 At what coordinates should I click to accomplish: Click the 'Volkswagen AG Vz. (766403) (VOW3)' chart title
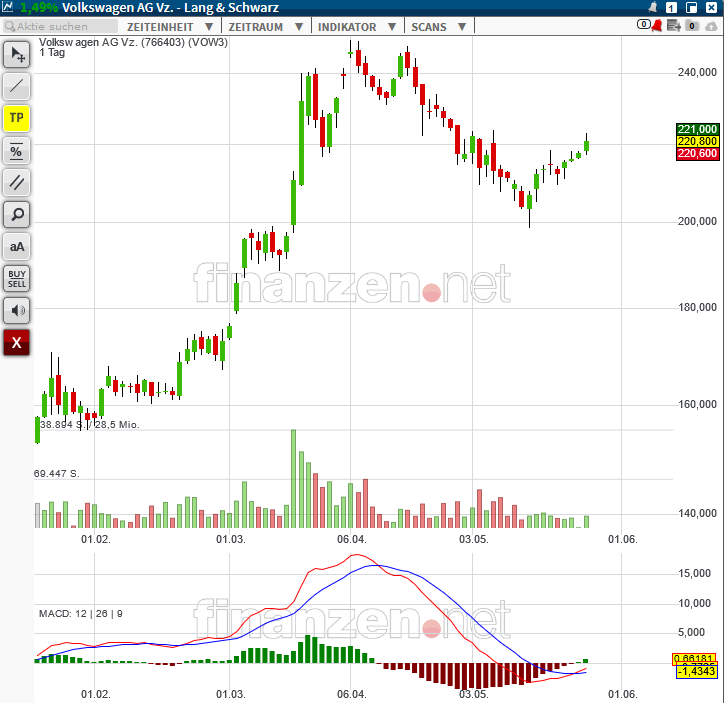click(133, 42)
